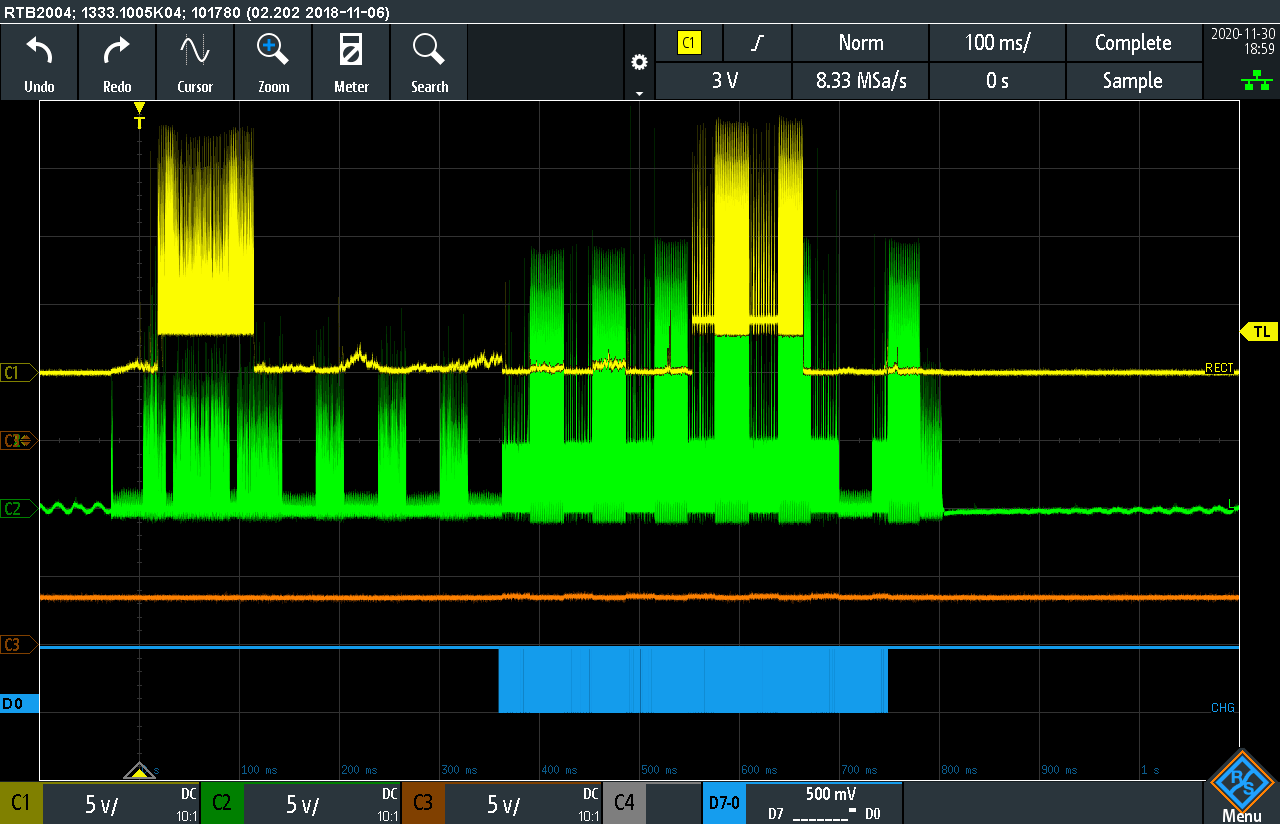This screenshot has width=1280, height=824.
Task: Open the 0 s horizontal position field
Action: coord(997,81)
